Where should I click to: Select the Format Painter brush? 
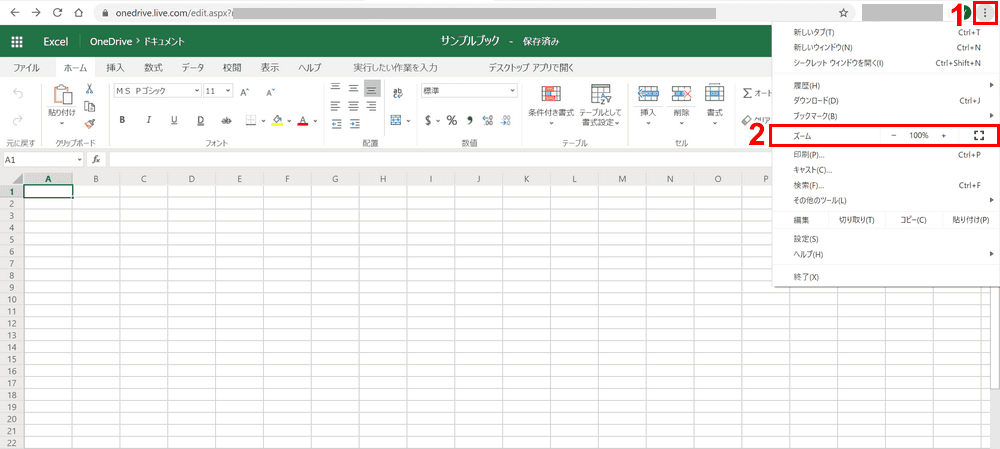tap(90, 123)
